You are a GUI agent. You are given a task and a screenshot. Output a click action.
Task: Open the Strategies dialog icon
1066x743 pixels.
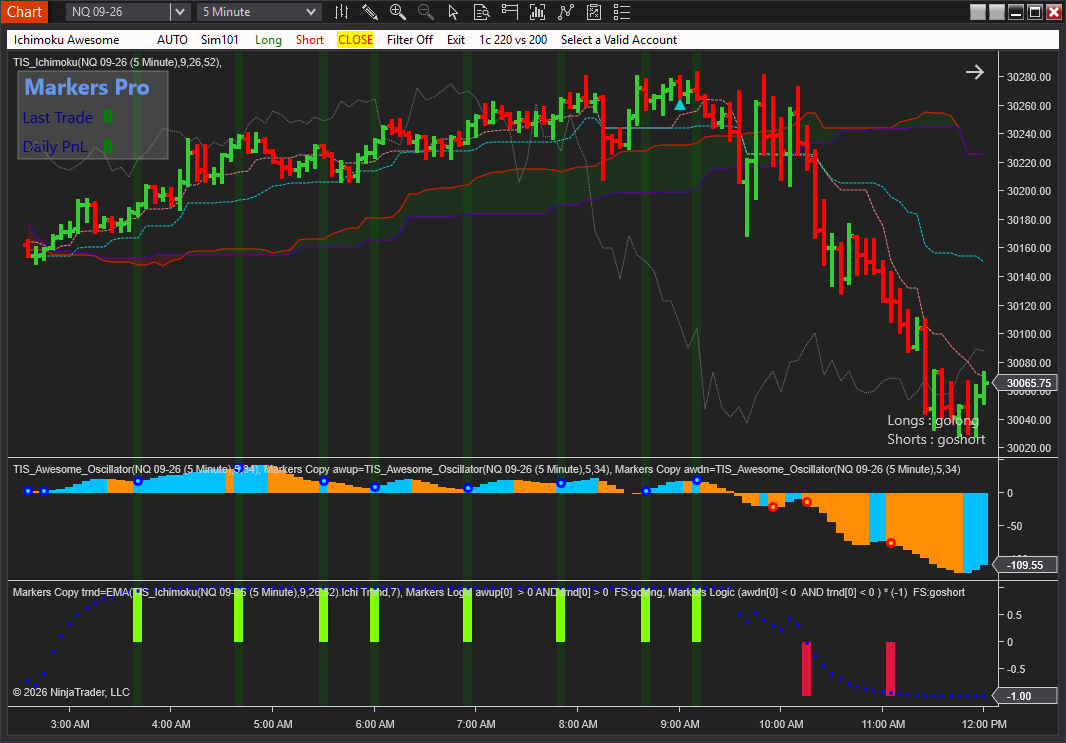[x=594, y=12]
